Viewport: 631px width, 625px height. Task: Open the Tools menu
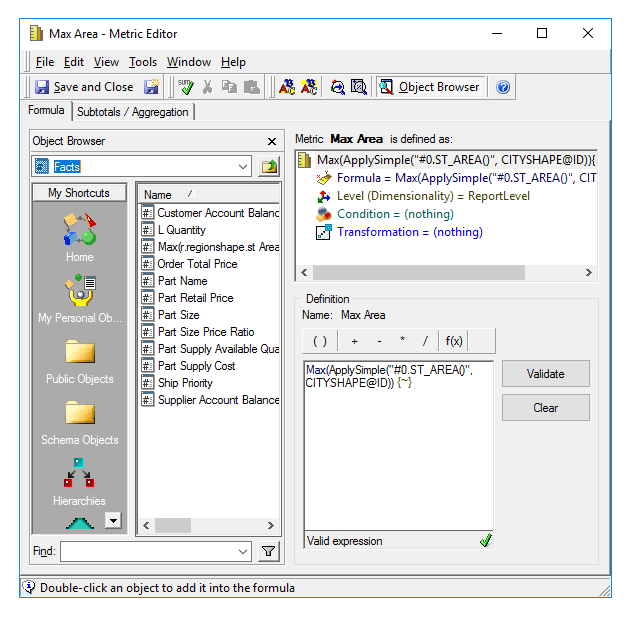(142, 62)
